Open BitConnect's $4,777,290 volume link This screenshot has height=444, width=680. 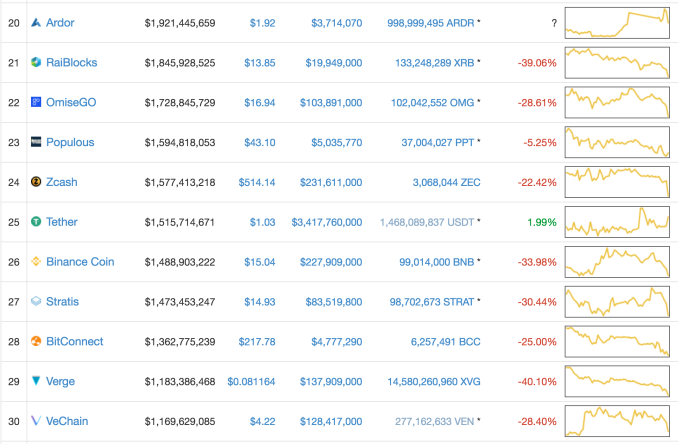point(337,341)
